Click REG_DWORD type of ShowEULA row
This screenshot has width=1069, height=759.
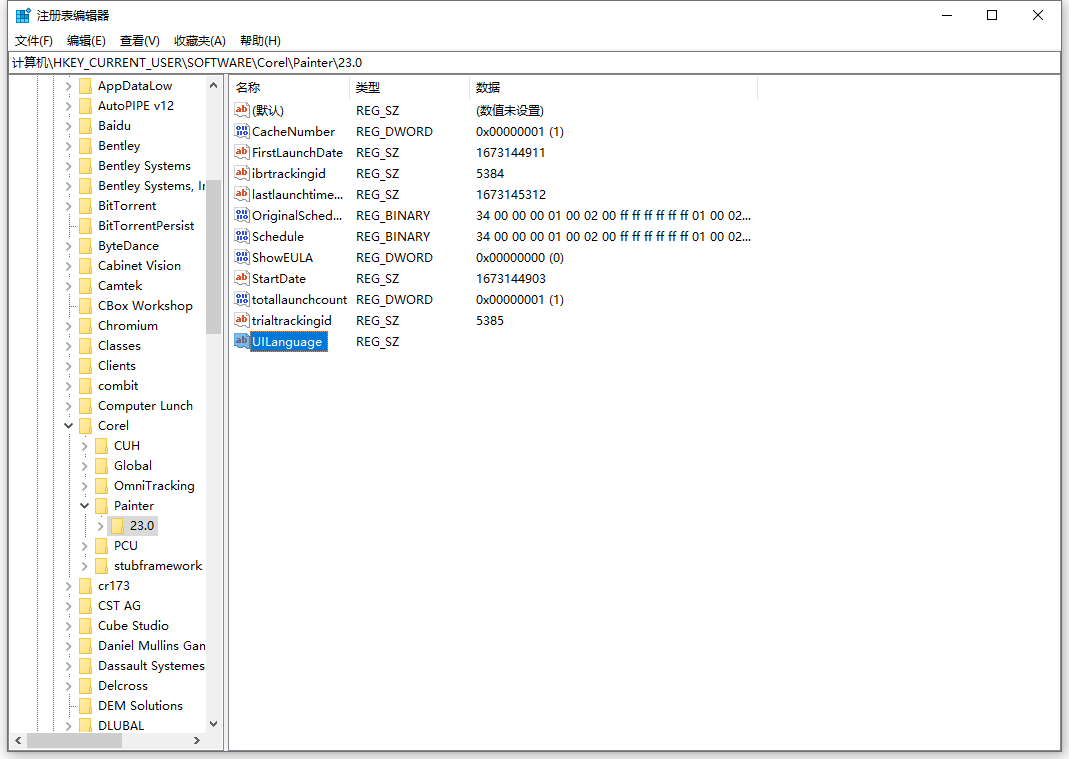click(394, 258)
